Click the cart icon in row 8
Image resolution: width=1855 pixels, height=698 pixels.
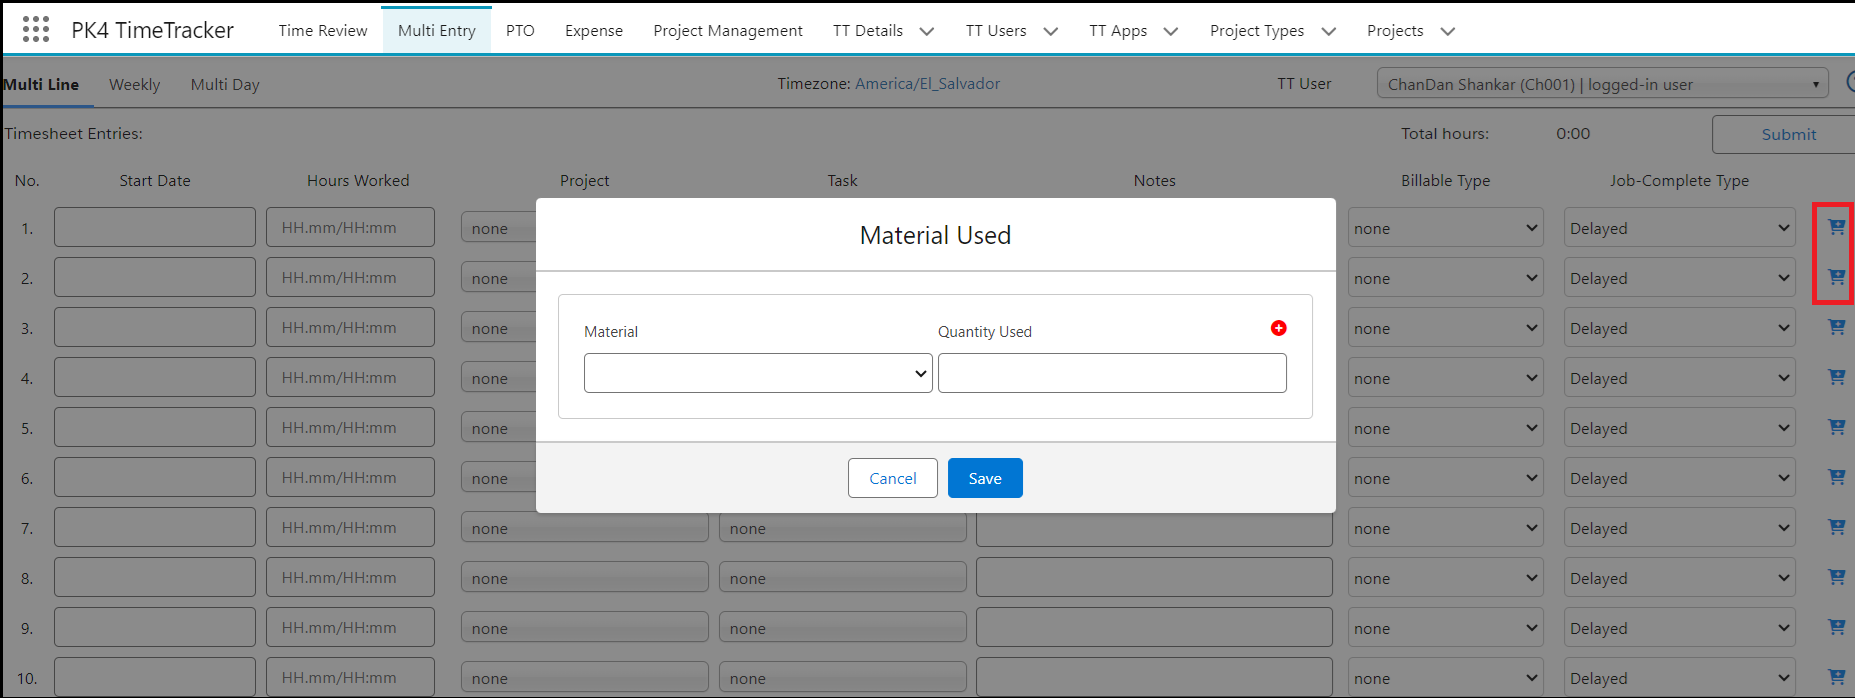(1836, 577)
